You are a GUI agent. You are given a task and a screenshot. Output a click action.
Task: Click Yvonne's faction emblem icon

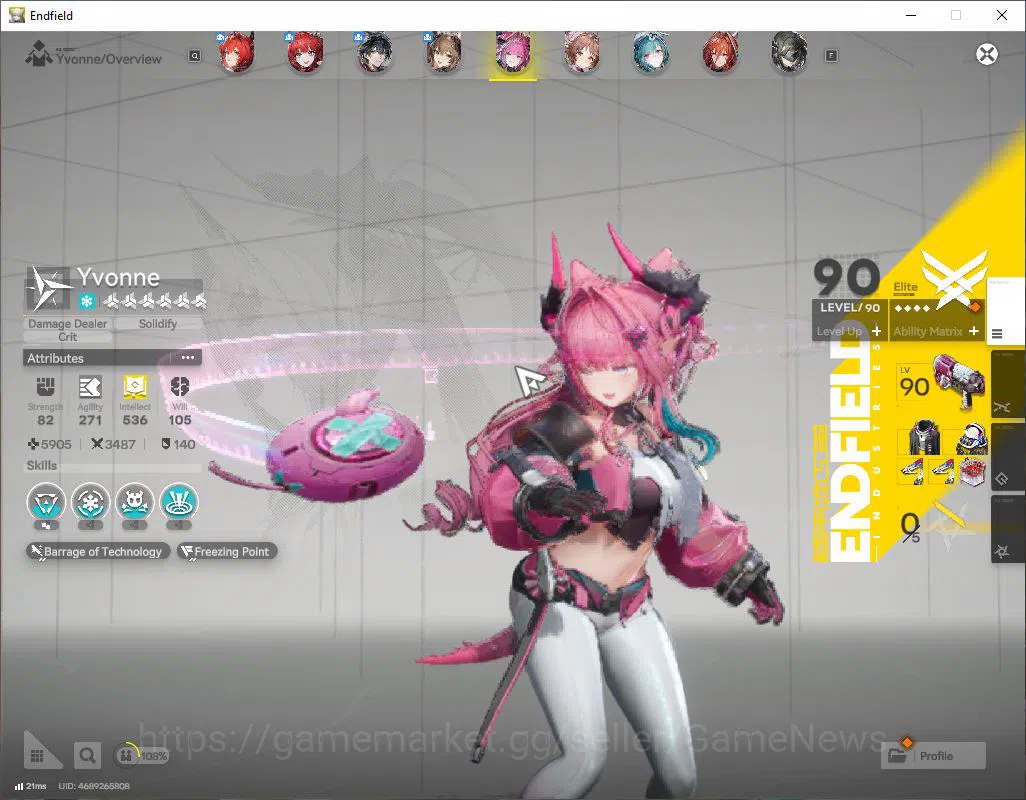point(48,288)
